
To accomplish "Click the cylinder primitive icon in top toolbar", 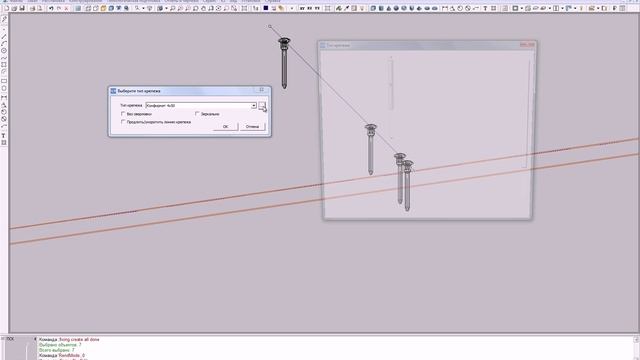I will click(x=381, y=8).
